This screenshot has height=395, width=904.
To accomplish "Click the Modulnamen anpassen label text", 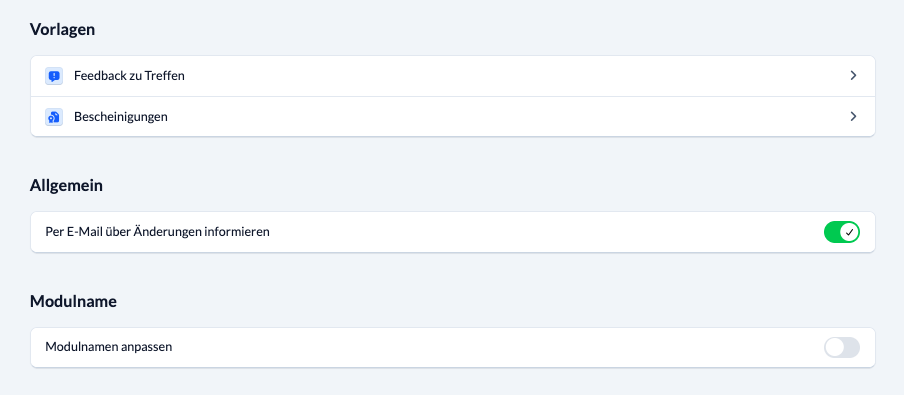I will (108, 347).
